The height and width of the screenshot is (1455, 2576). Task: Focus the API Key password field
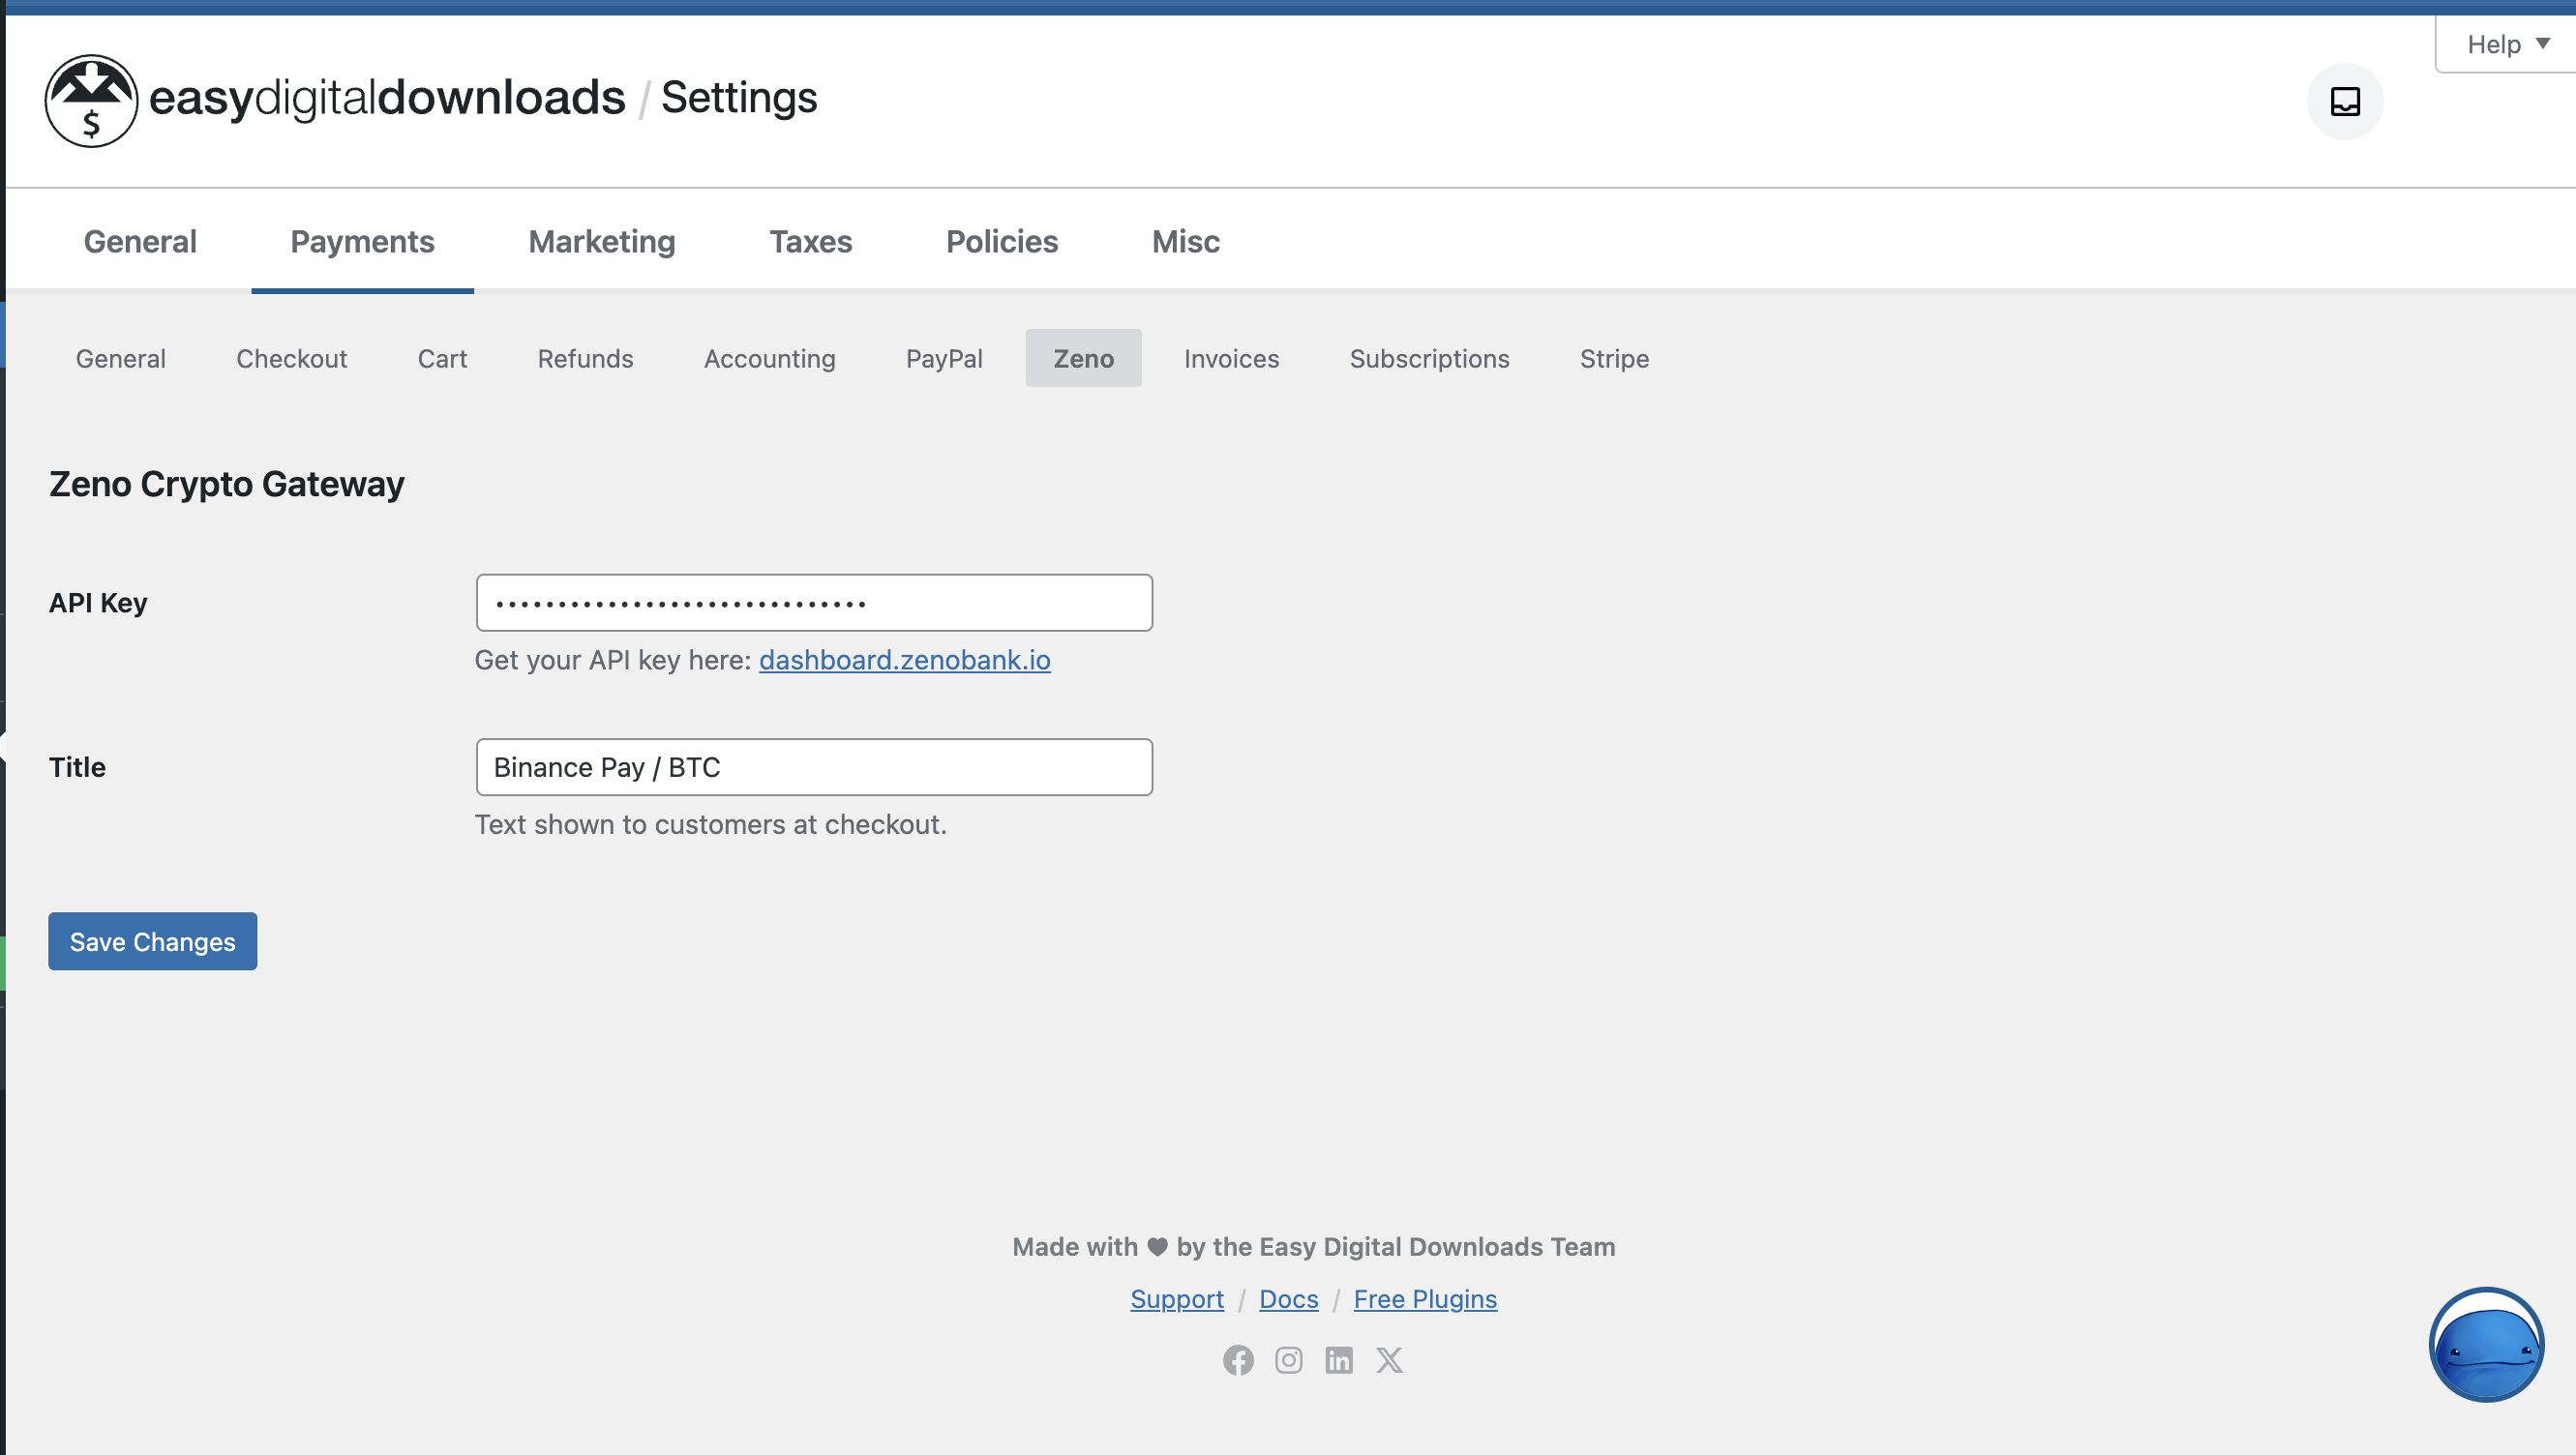click(x=814, y=602)
